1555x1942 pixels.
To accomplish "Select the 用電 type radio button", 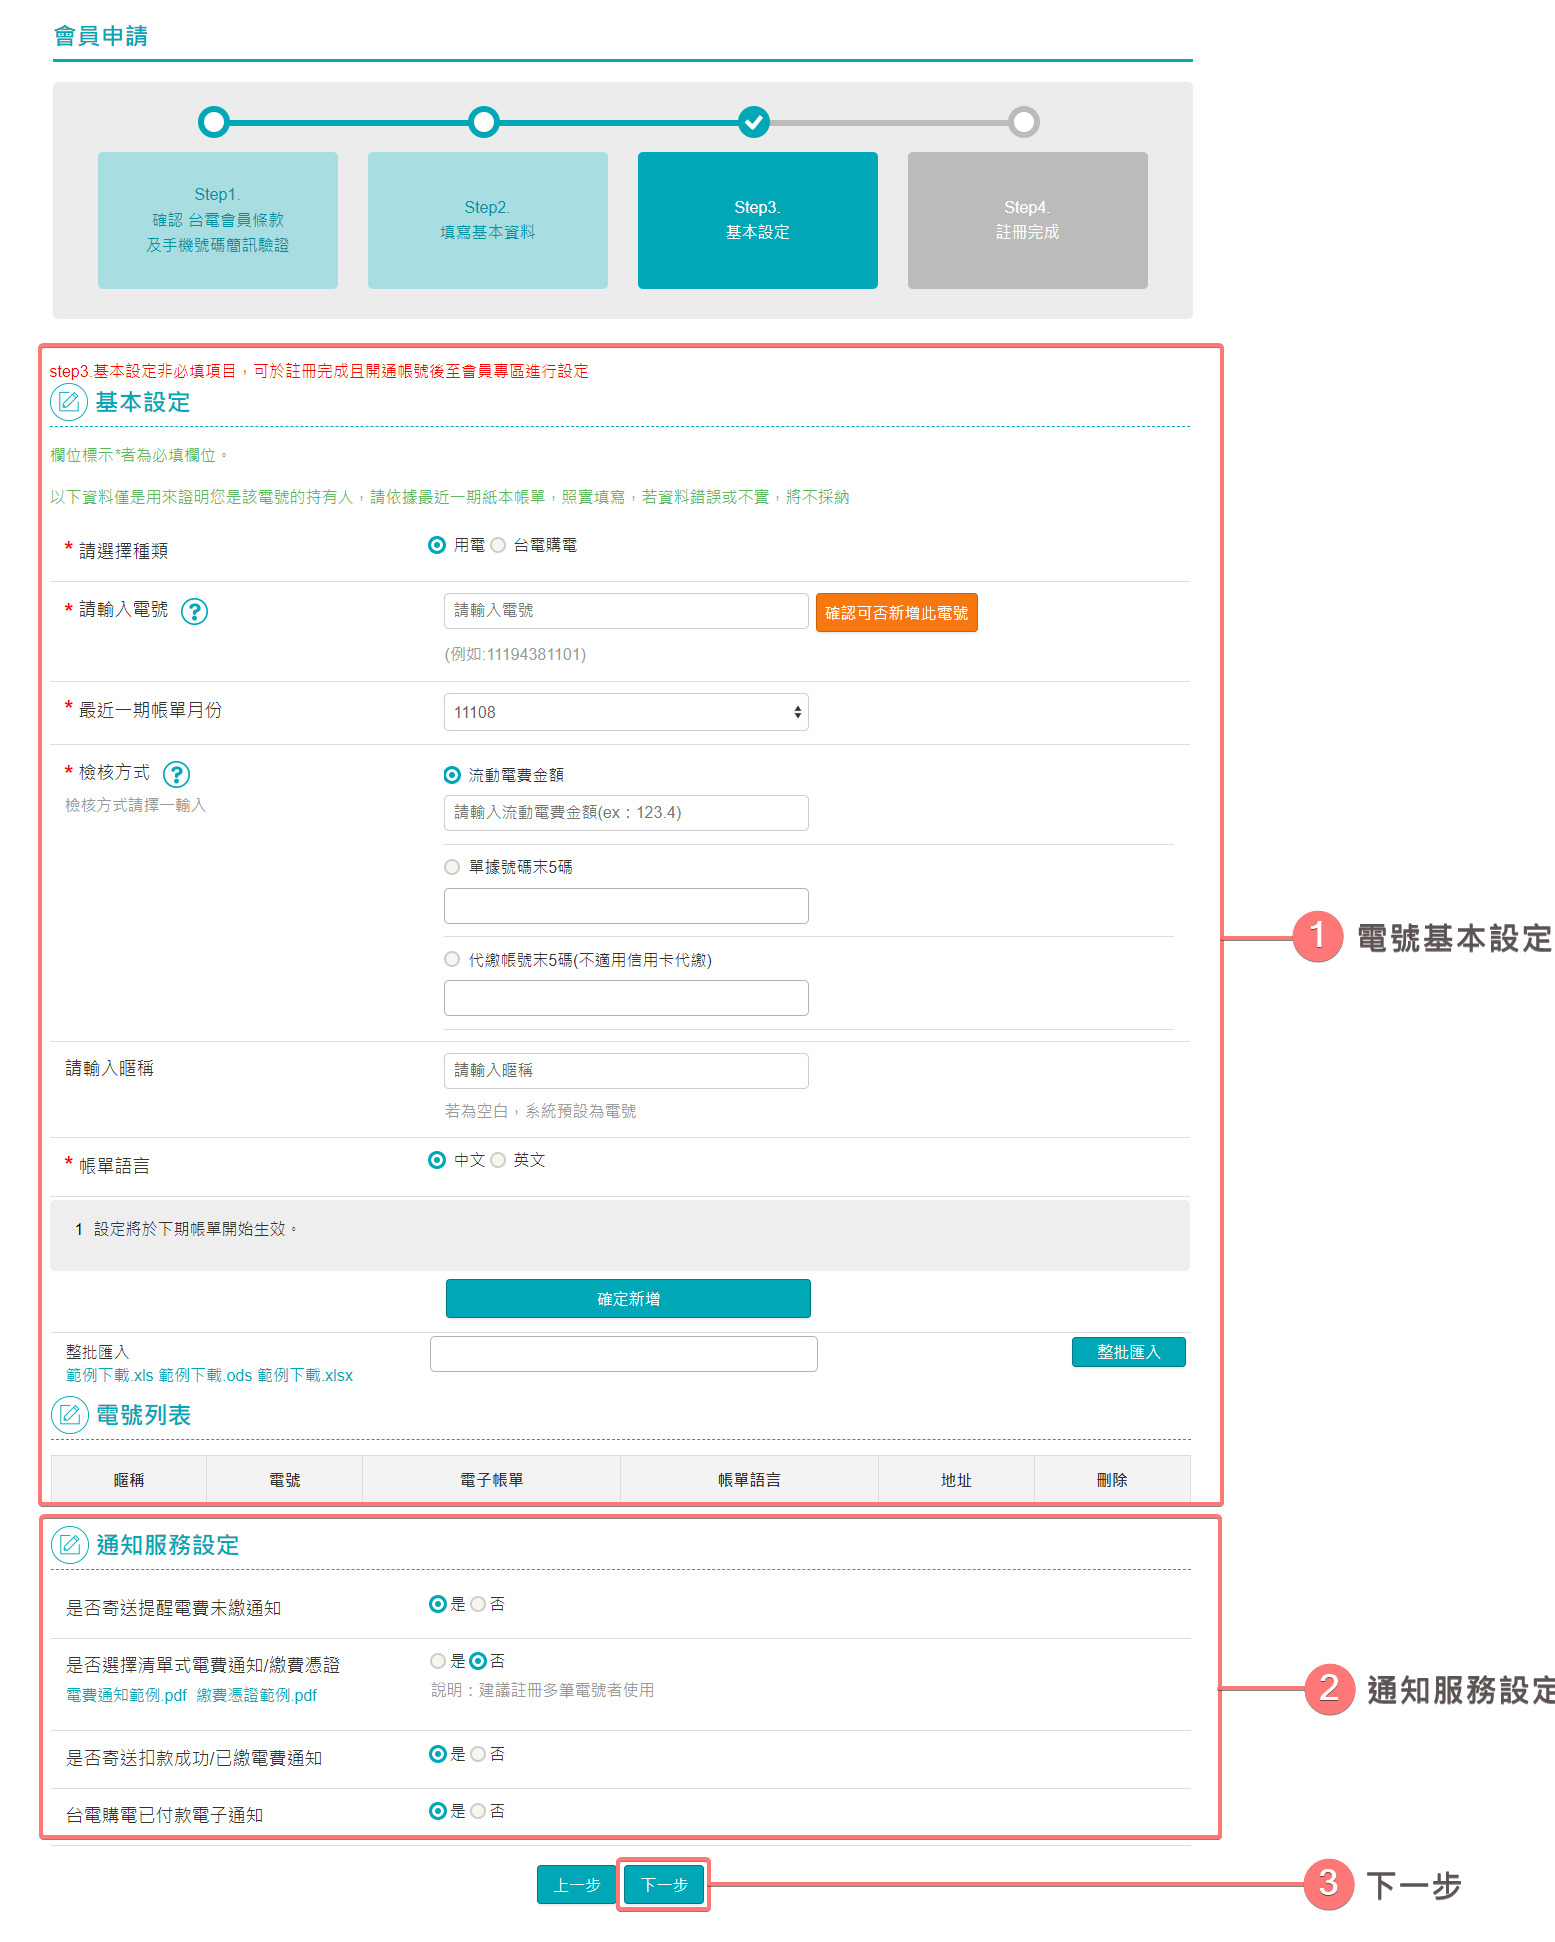I will coord(437,545).
